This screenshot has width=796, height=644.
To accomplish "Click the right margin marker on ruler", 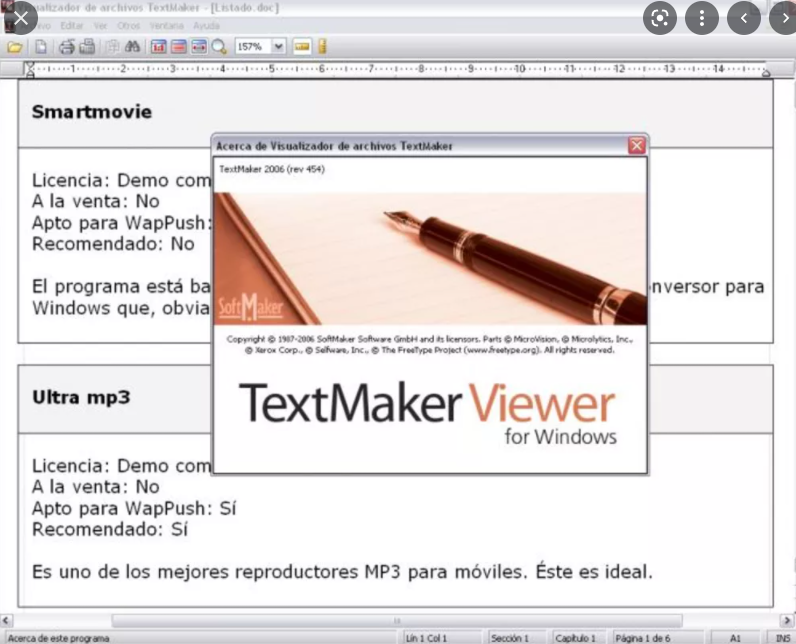I will (x=766, y=72).
